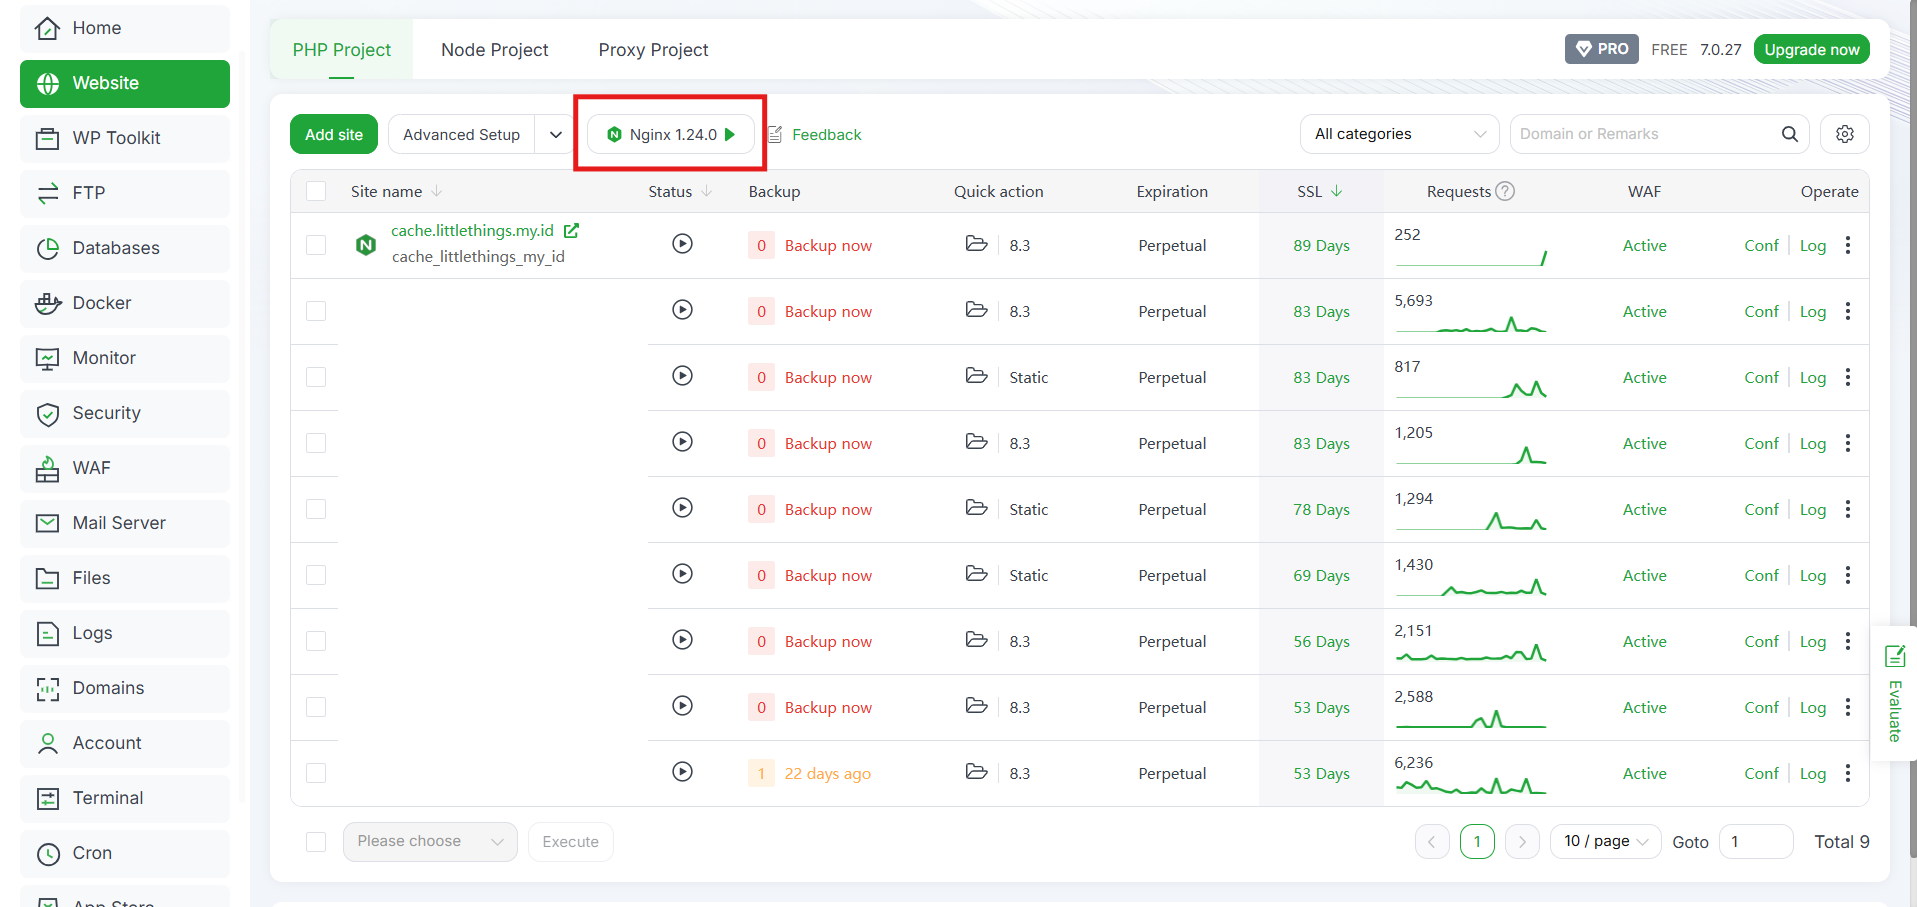Go to the FTP section
This screenshot has width=1917, height=907.
point(125,193)
